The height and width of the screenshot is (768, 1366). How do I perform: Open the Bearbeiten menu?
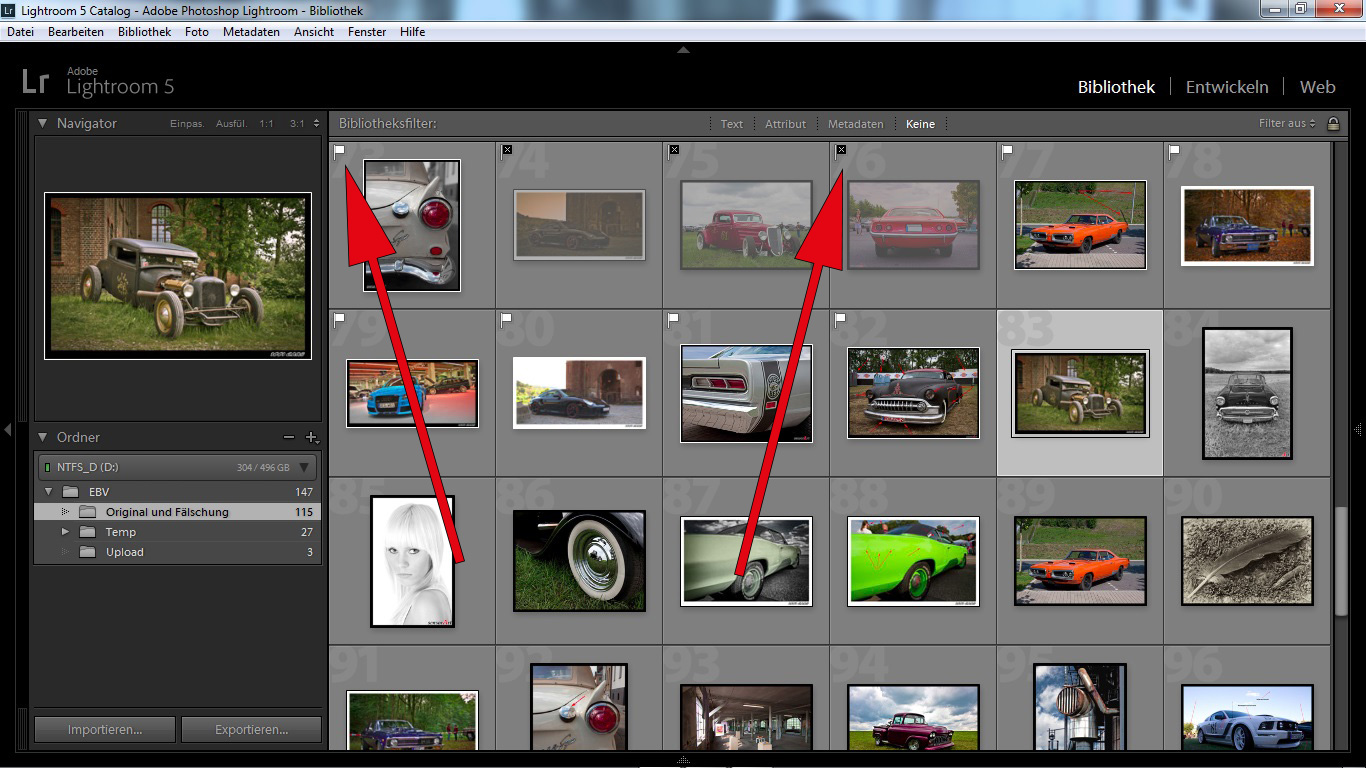tap(76, 32)
